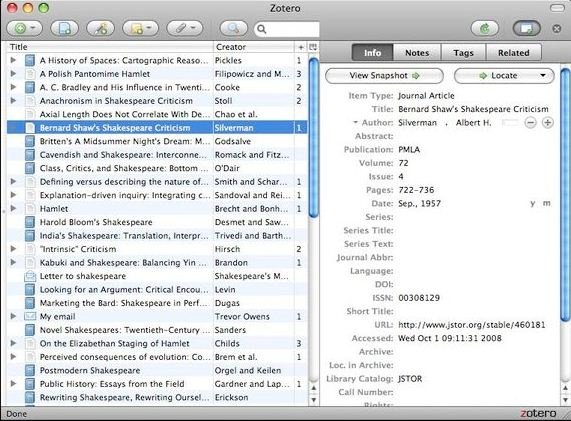This screenshot has width=571, height=421.
Task: Select On the Elizabethan Staging of Hamlet
Action: point(157,343)
